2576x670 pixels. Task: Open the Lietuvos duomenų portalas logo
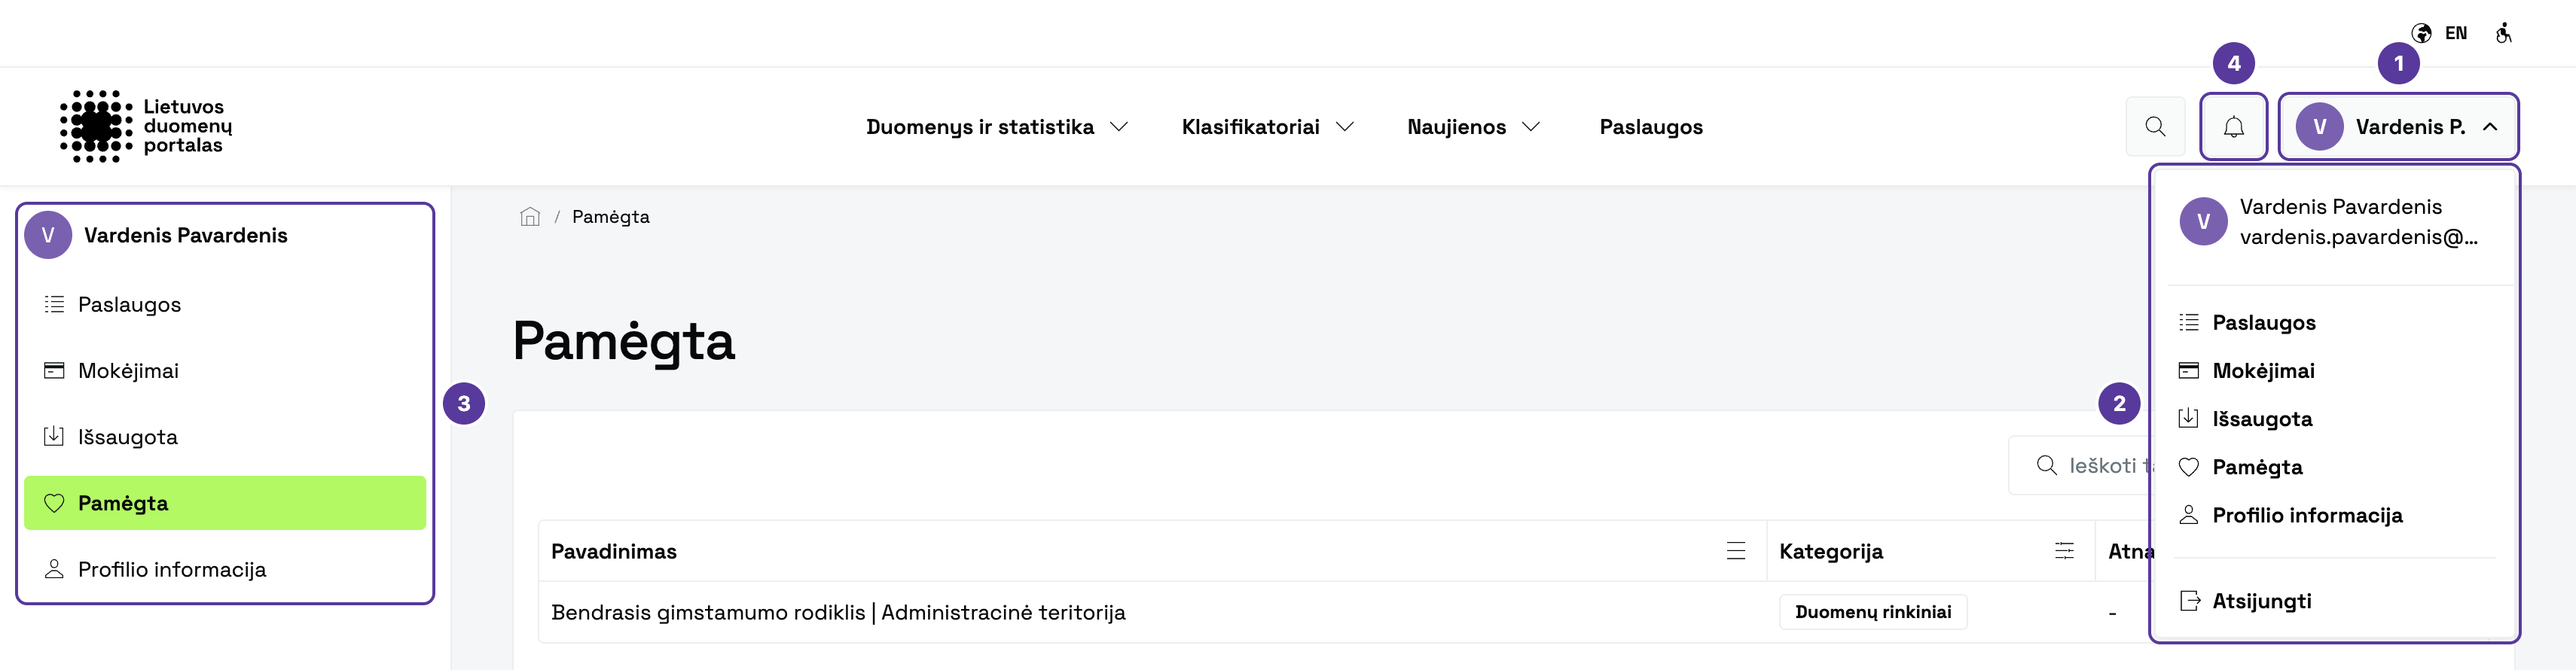click(x=146, y=126)
